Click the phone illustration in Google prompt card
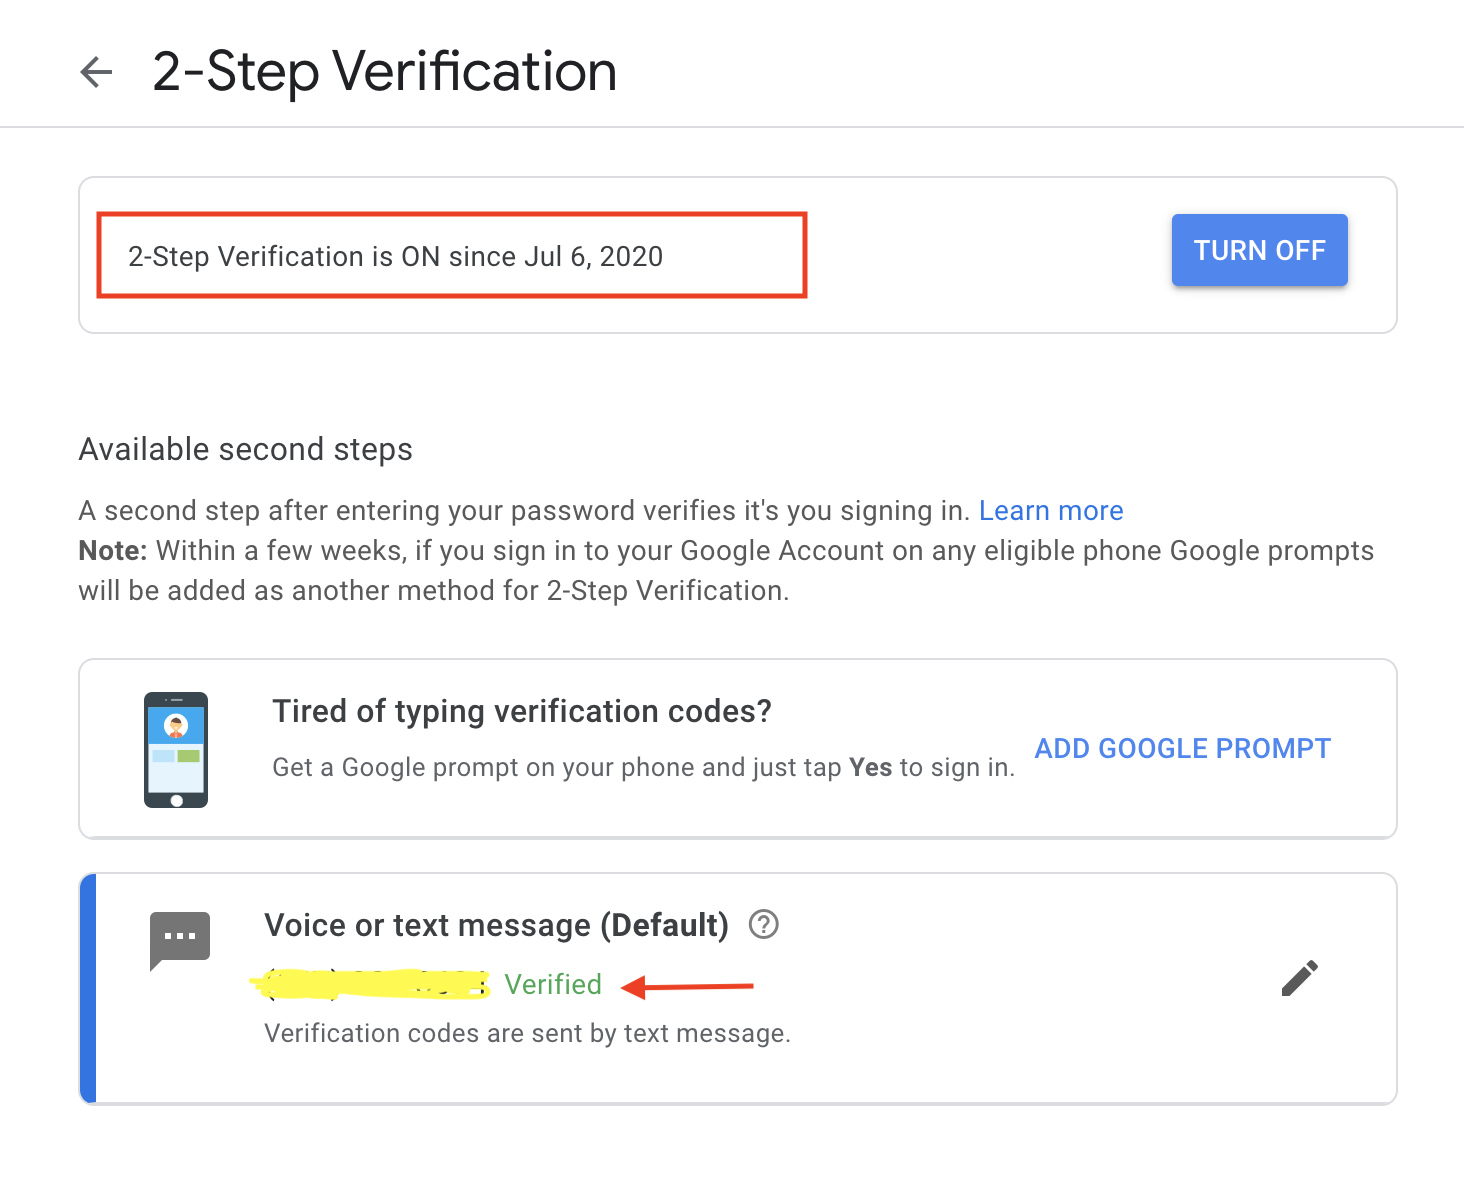The image size is (1464, 1184). click(x=176, y=749)
